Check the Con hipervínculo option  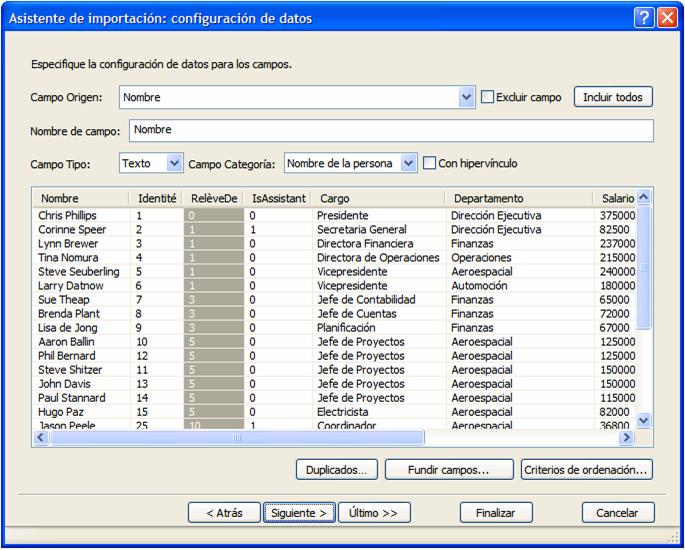[x=429, y=163]
